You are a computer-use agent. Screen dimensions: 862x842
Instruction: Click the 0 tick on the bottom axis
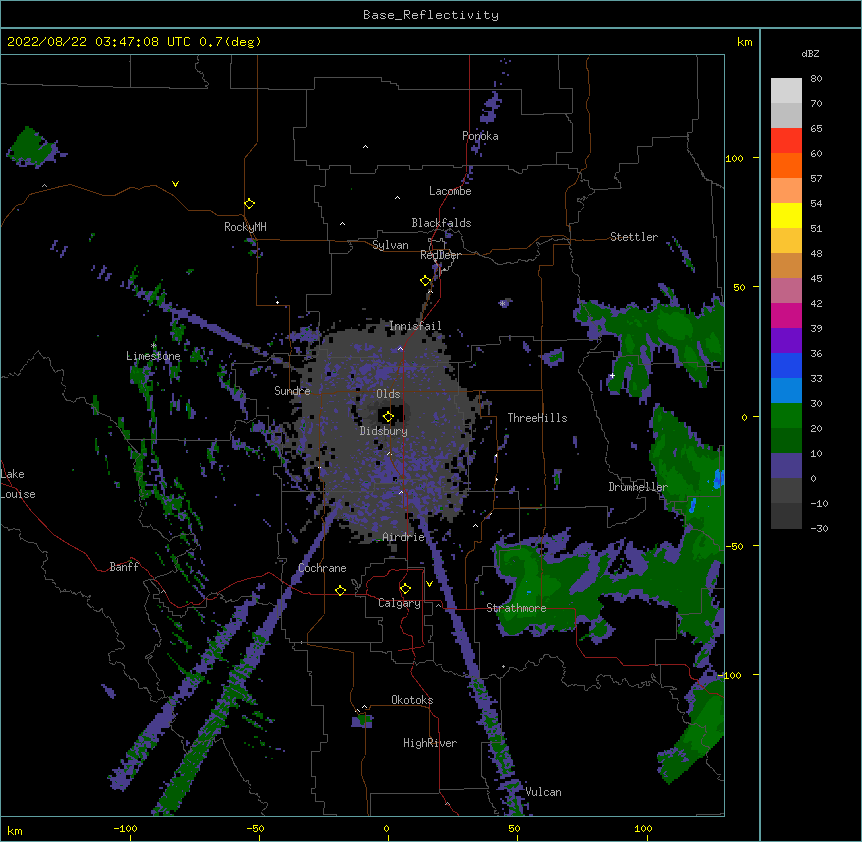[386, 828]
